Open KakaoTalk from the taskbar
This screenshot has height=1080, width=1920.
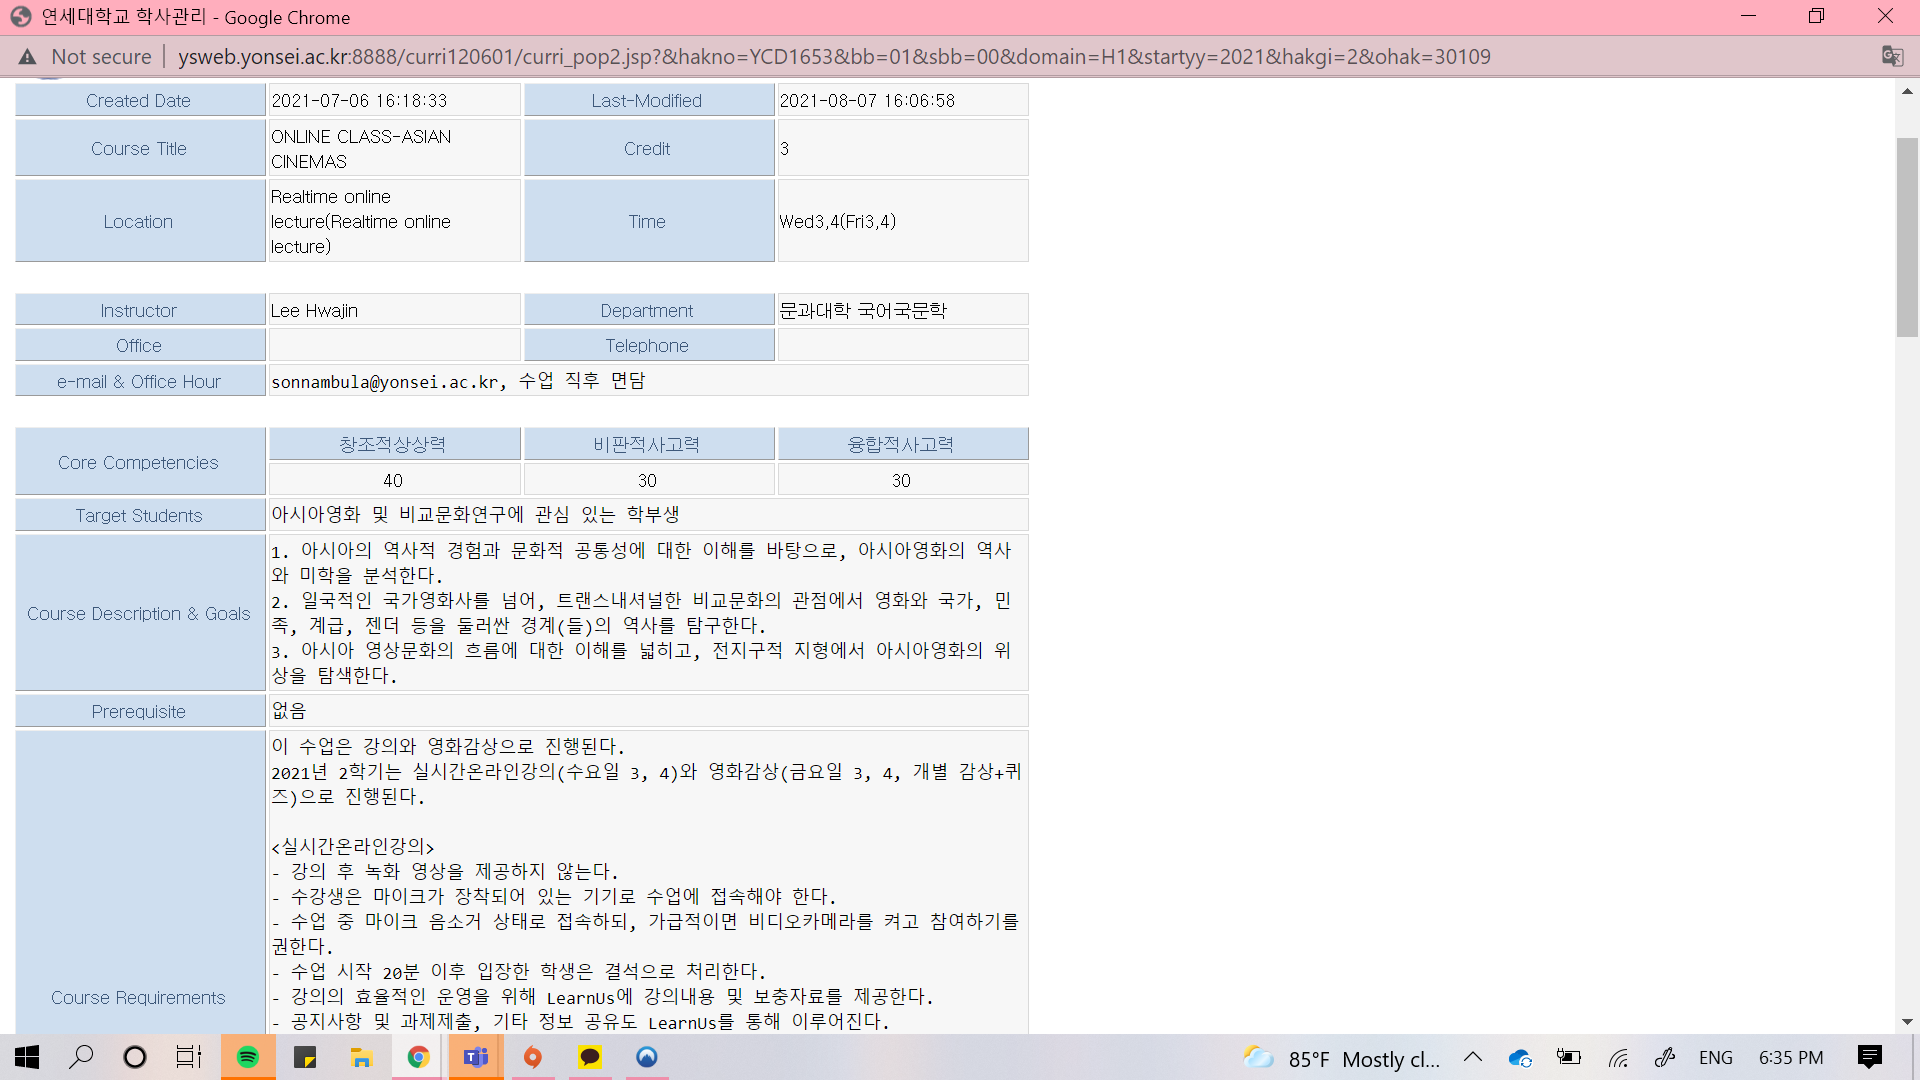tap(590, 1057)
